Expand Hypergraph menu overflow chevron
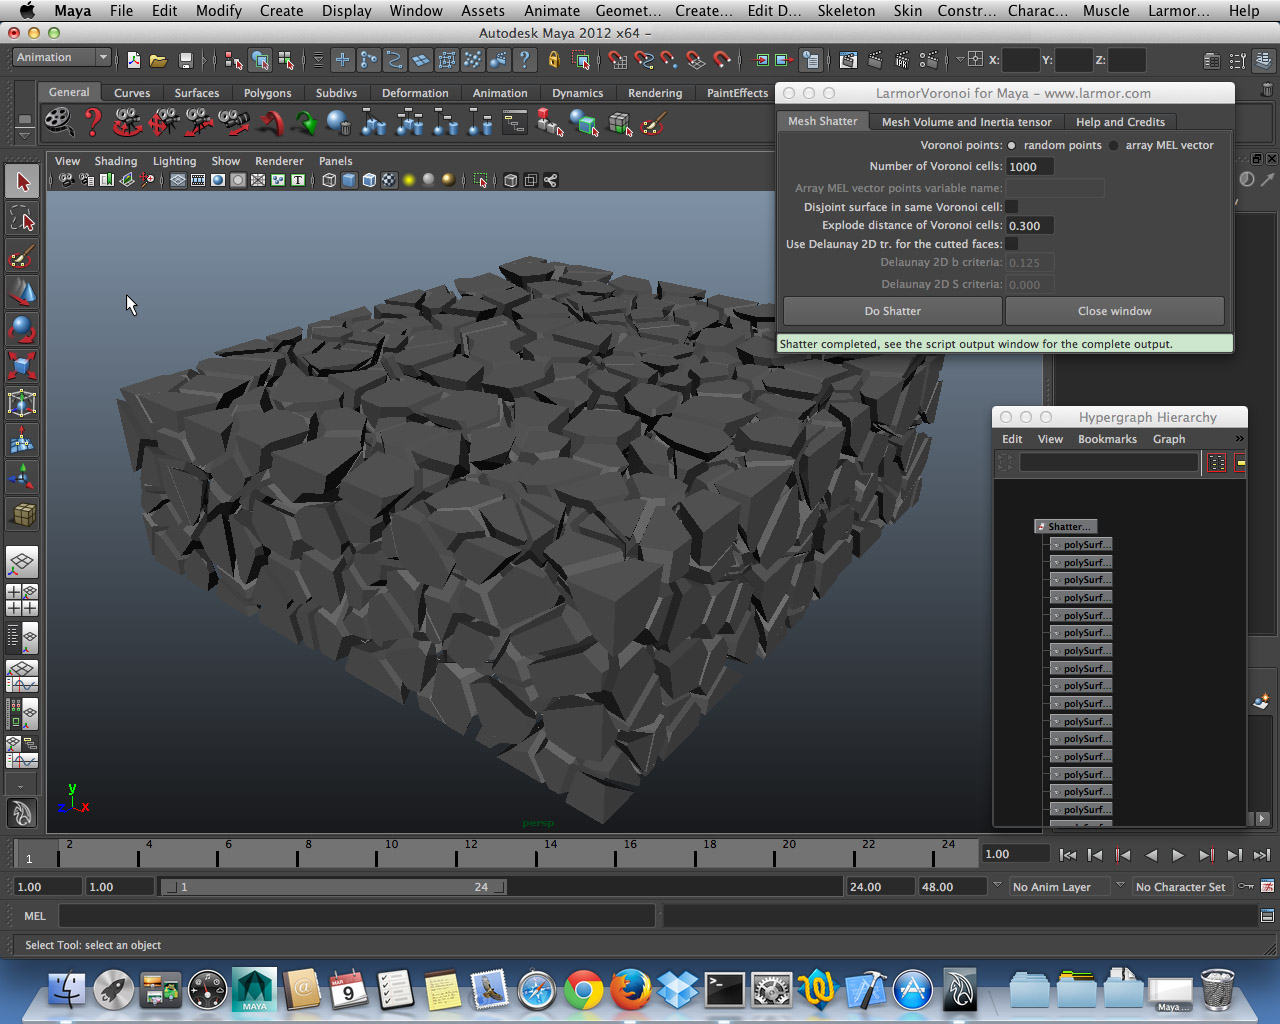The height and width of the screenshot is (1024, 1280). click(x=1239, y=439)
